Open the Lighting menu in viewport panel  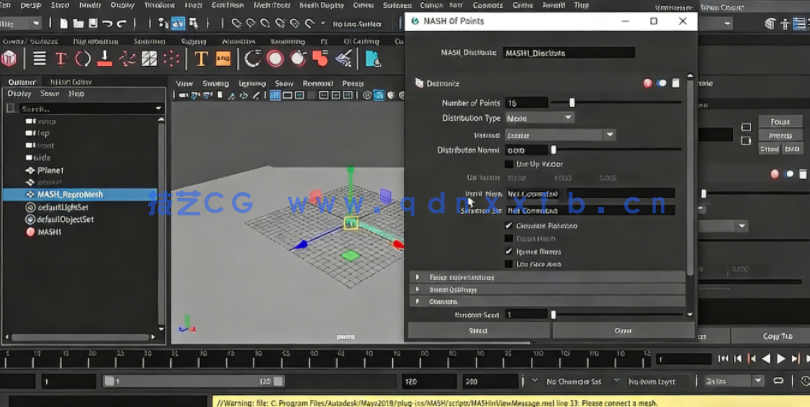[251, 83]
